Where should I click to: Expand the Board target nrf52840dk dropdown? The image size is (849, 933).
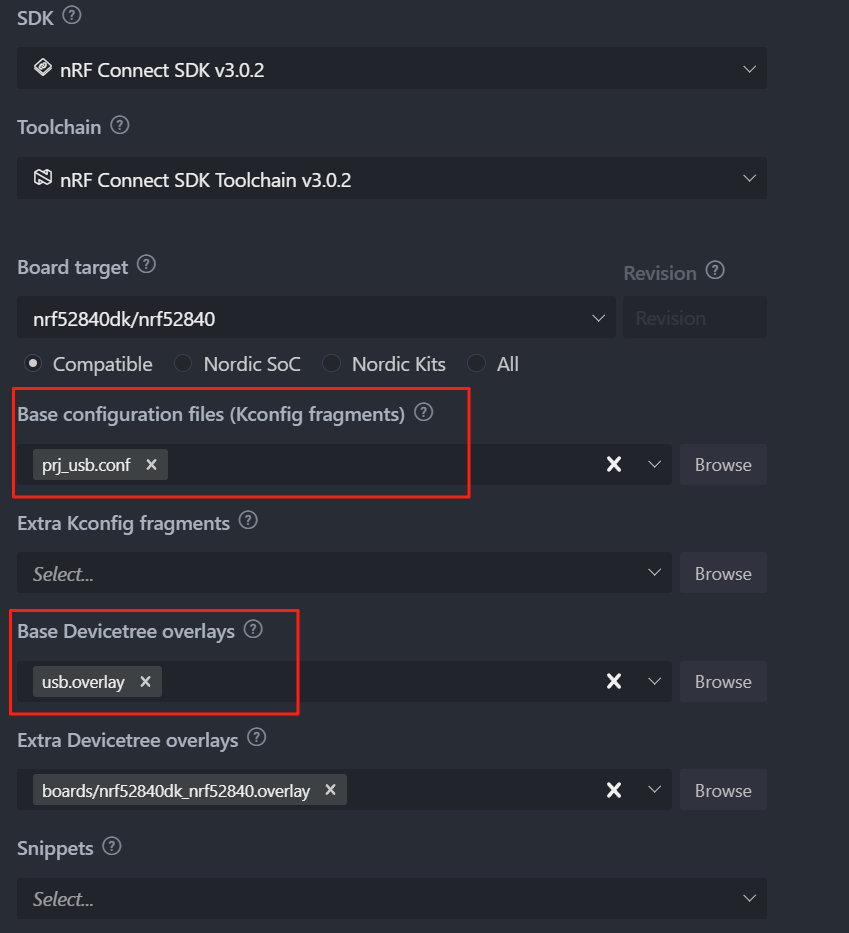(317, 318)
